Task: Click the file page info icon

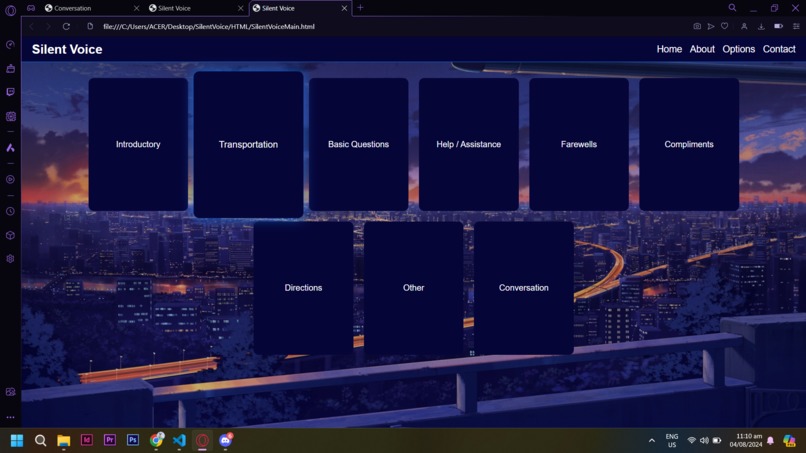Action: 90,26
